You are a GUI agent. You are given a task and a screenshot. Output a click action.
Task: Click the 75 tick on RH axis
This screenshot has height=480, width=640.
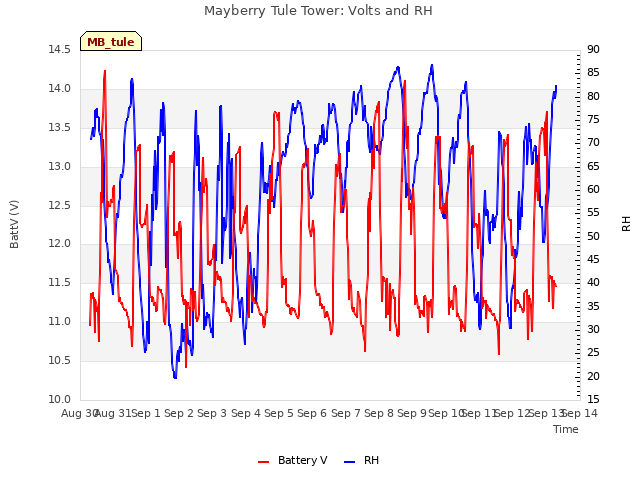pyautogui.click(x=593, y=120)
